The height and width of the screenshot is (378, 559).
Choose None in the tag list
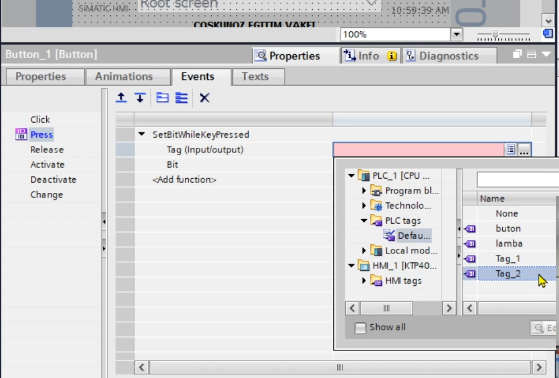[507, 214]
